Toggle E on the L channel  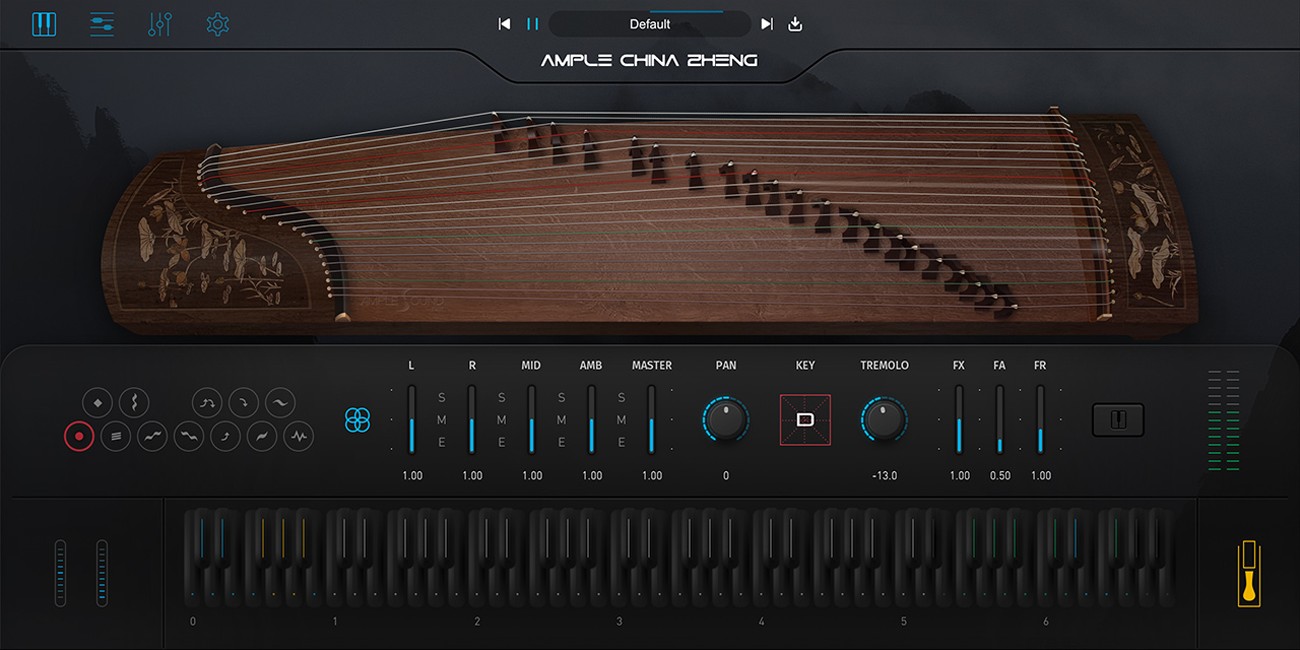(442, 442)
